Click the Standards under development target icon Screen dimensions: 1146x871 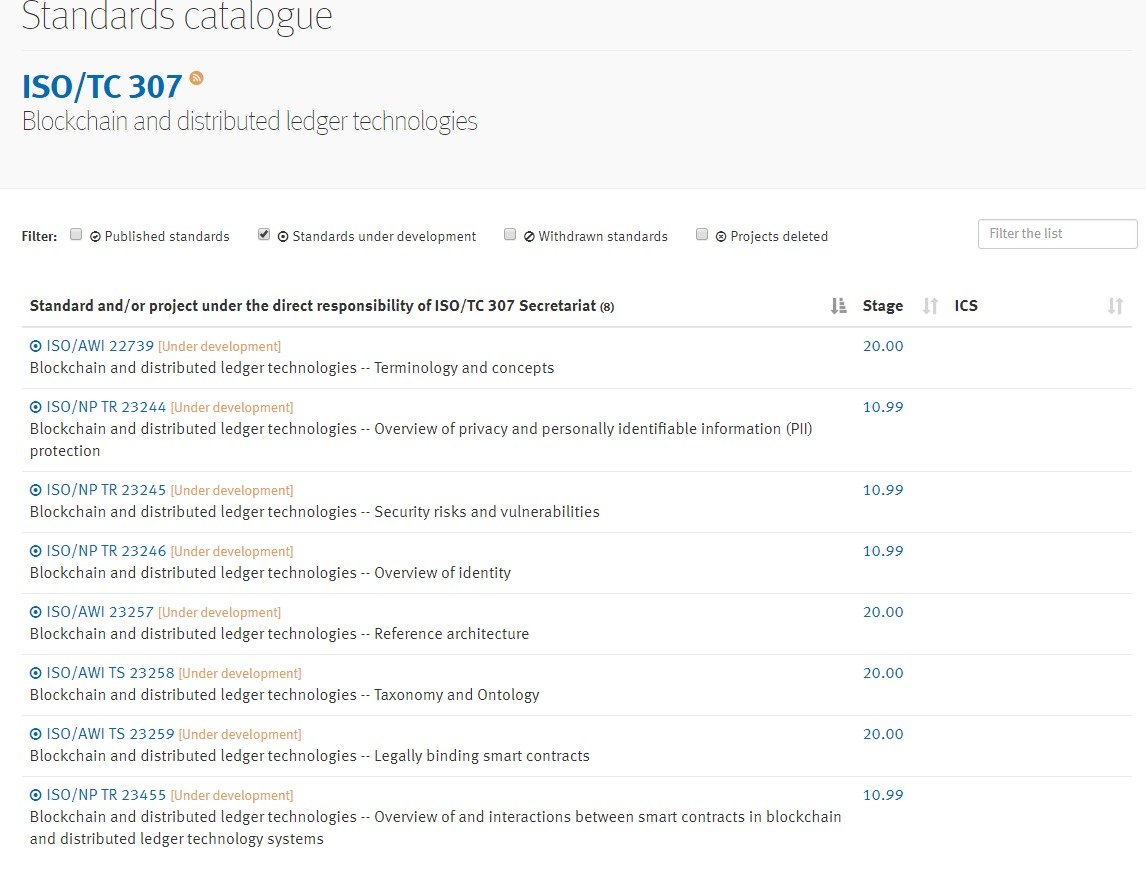pyautogui.click(x=283, y=237)
